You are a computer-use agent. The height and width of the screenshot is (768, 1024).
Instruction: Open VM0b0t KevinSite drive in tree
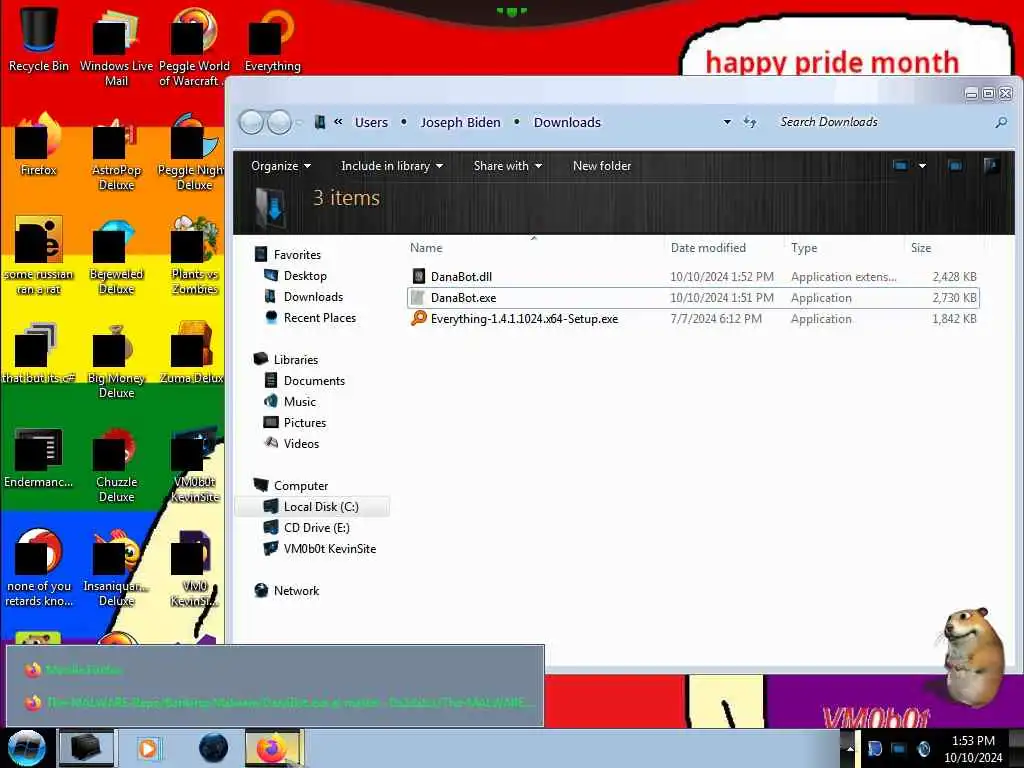coord(329,549)
